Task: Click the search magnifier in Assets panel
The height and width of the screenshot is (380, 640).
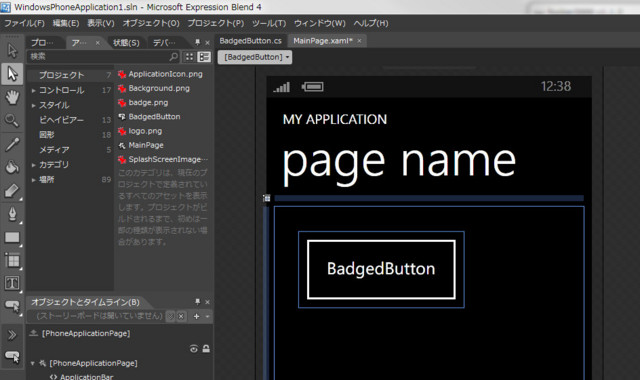Action: [173, 56]
